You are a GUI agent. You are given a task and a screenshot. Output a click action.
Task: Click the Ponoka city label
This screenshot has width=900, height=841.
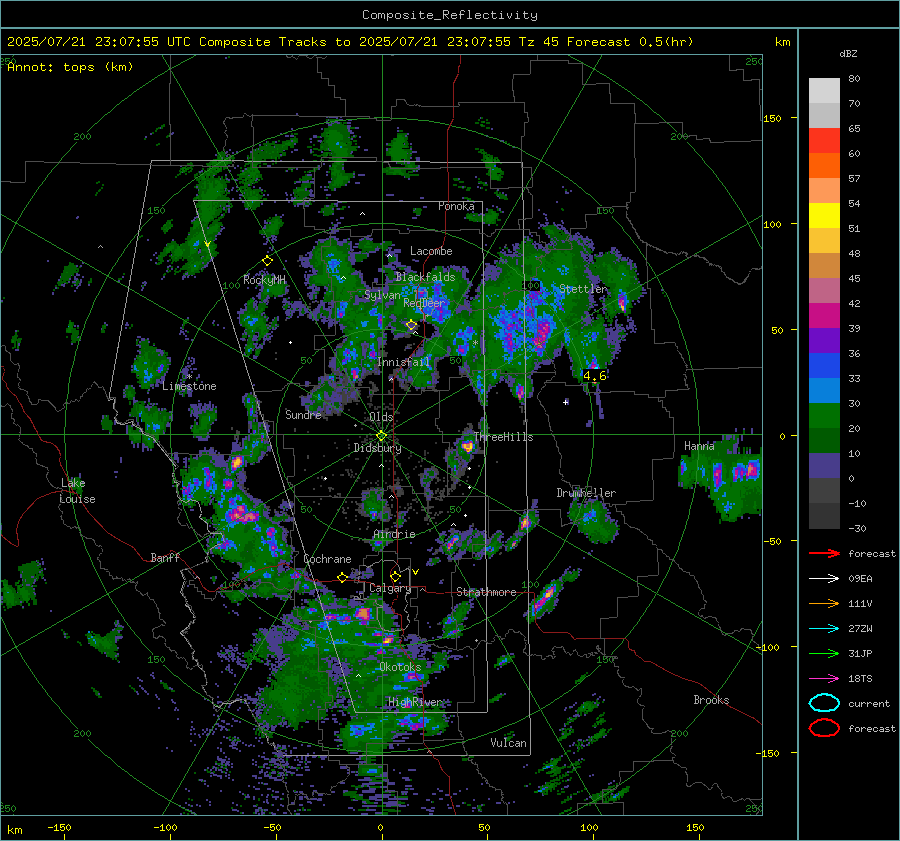click(x=456, y=206)
